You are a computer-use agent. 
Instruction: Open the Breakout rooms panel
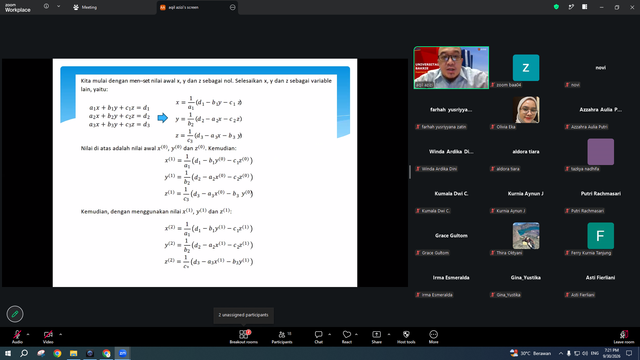(x=244, y=337)
